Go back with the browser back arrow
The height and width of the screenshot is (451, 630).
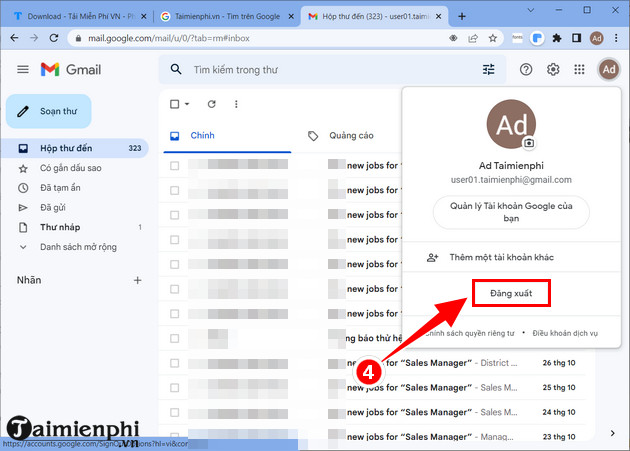click(x=14, y=38)
